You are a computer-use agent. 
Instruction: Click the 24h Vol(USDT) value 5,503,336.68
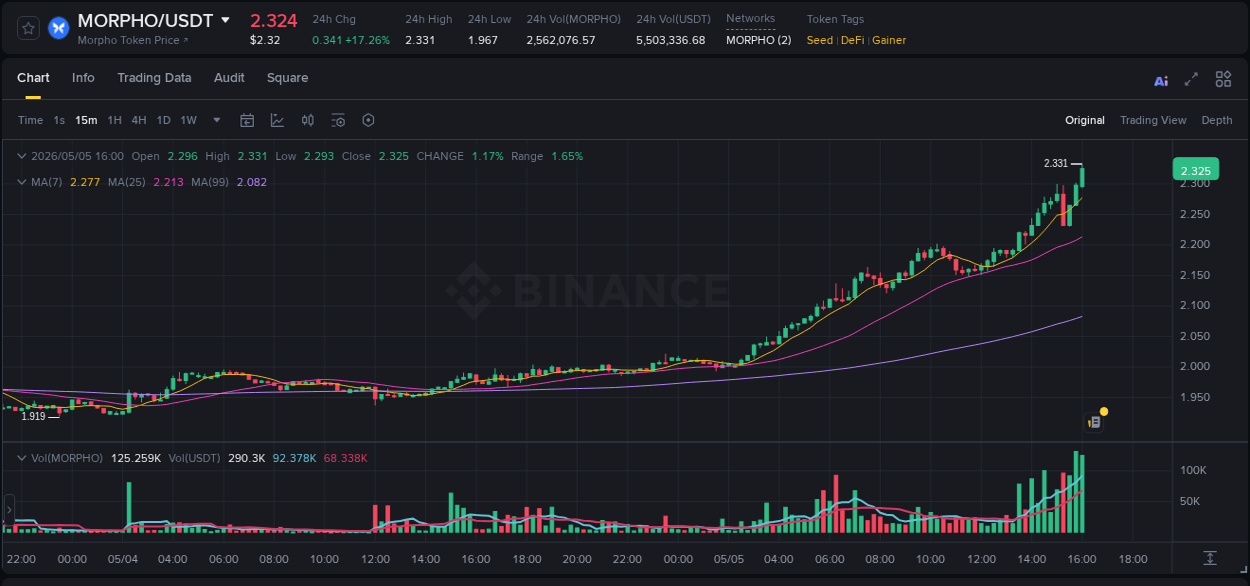pyautogui.click(x=671, y=40)
